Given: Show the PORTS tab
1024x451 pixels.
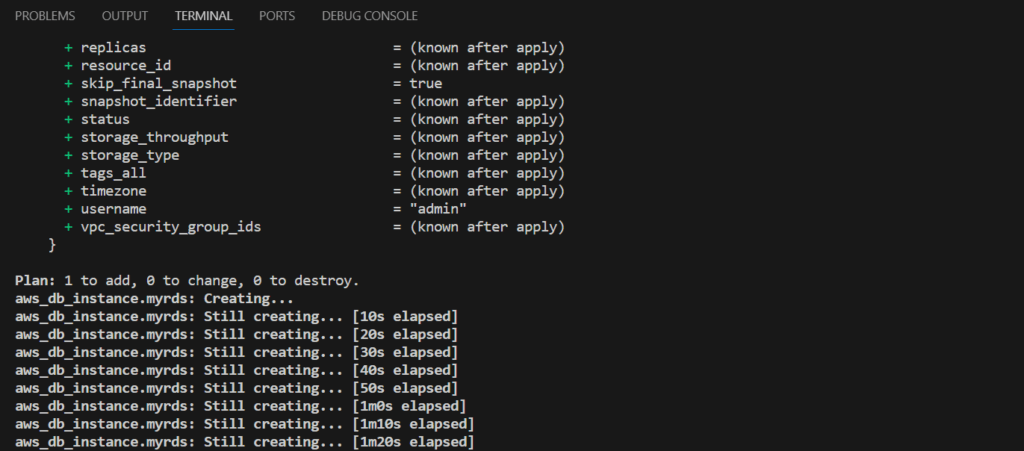Looking at the screenshot, I should point(277,16).
